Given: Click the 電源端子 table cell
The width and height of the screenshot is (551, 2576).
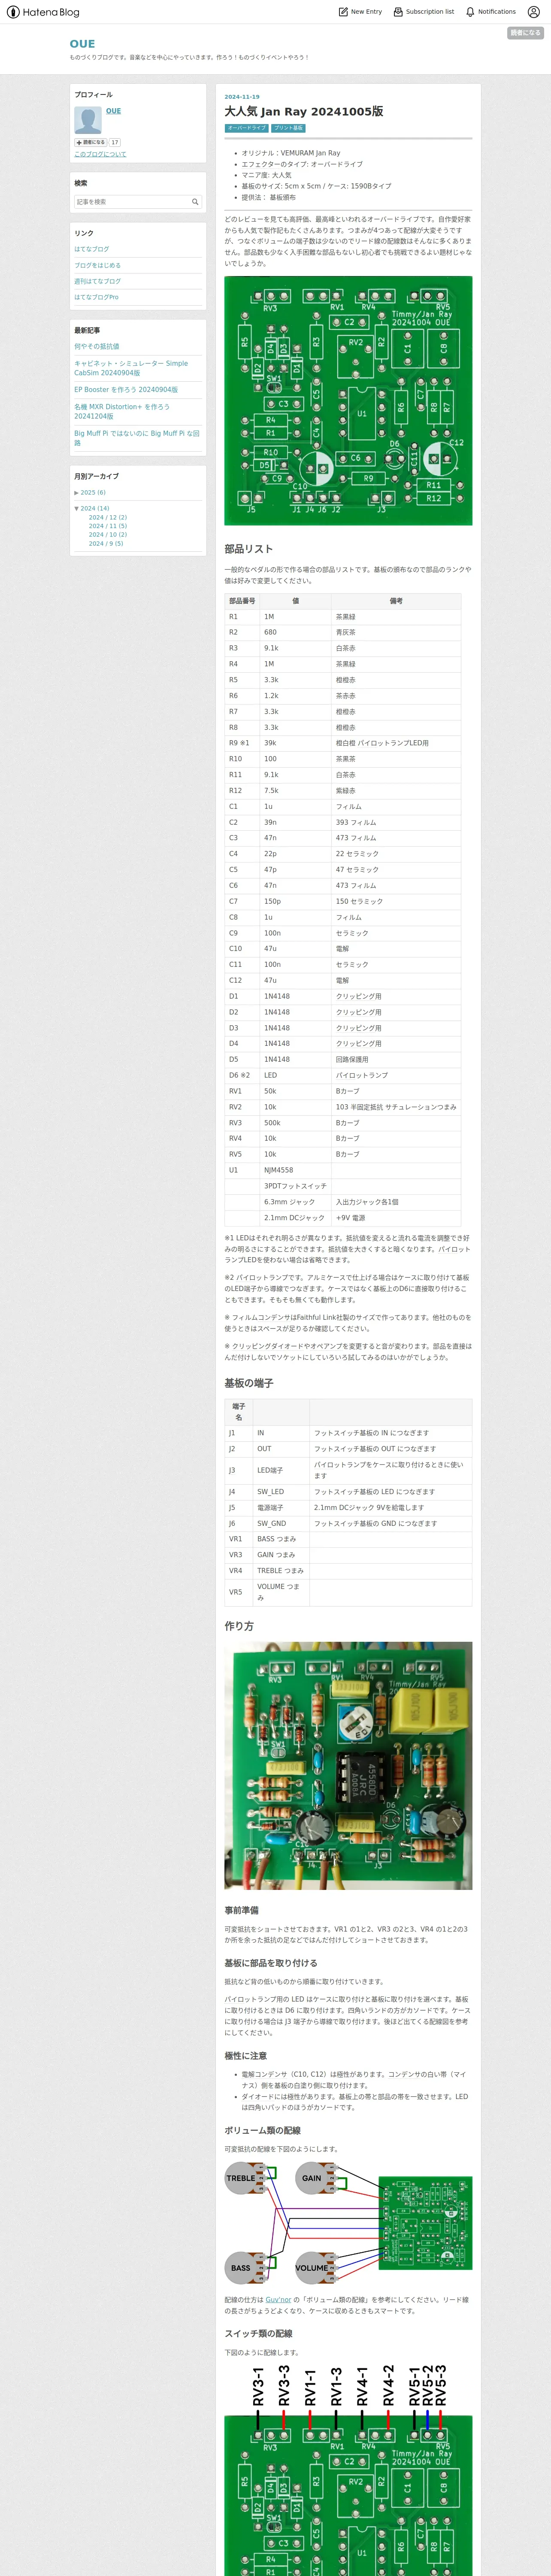Looking at the screenshot, I should (281, 1507).
